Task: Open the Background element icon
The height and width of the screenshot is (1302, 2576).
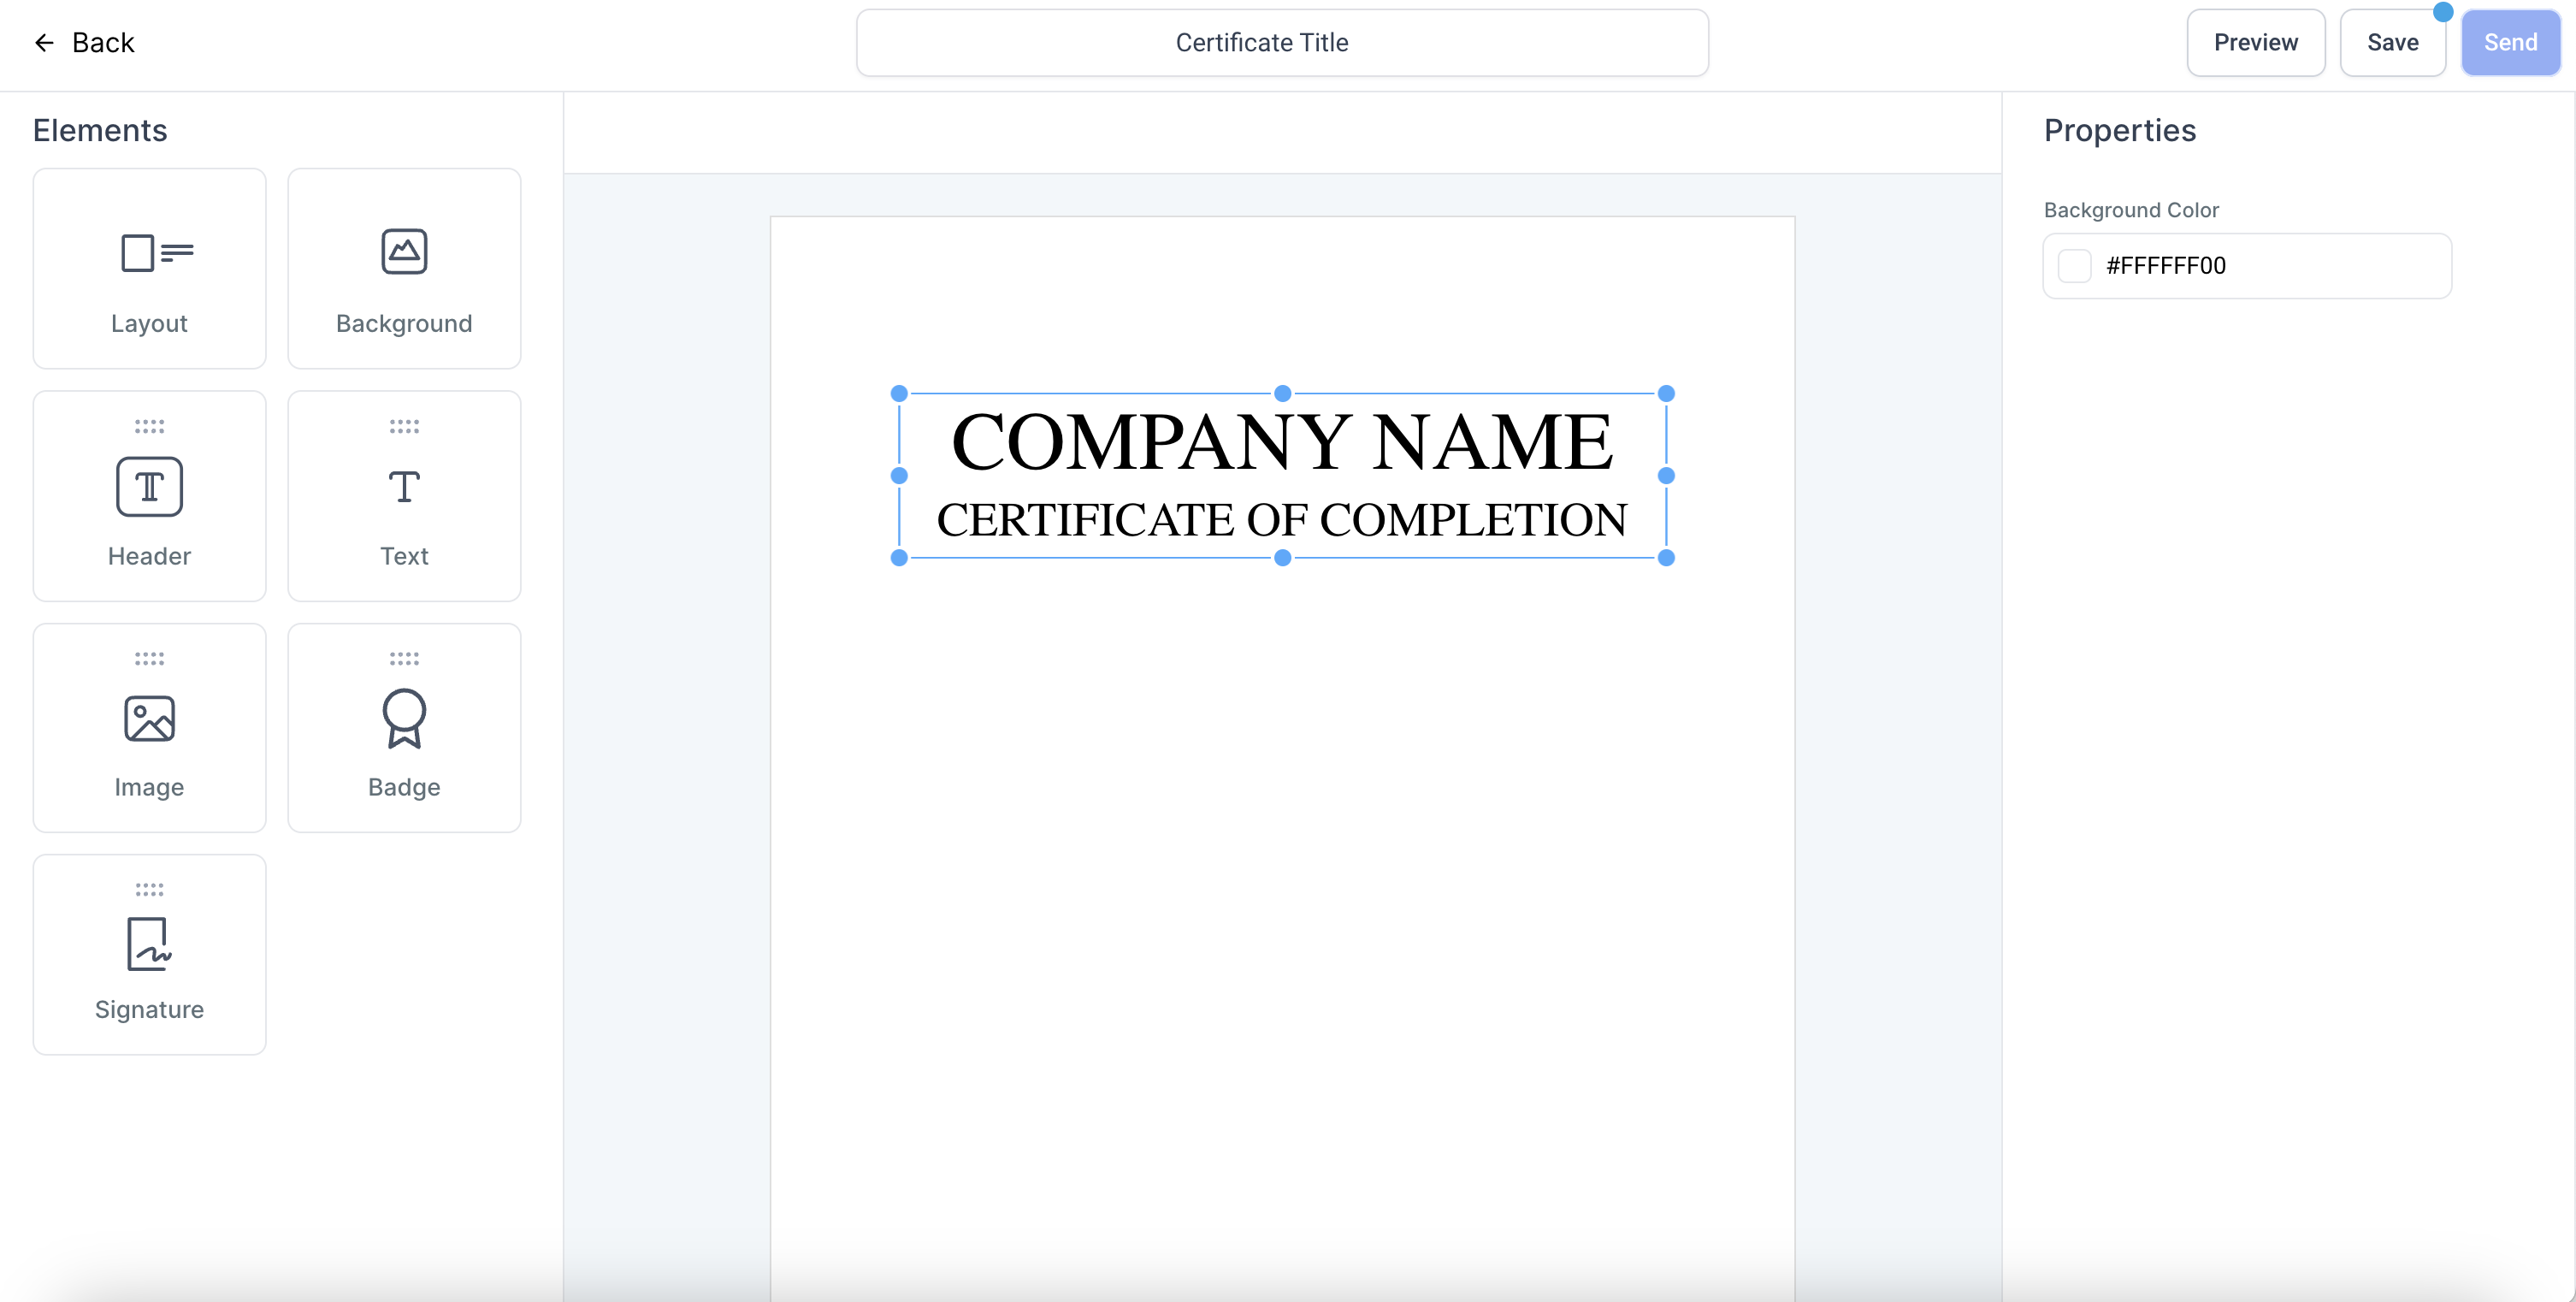Action: (404, 252)
